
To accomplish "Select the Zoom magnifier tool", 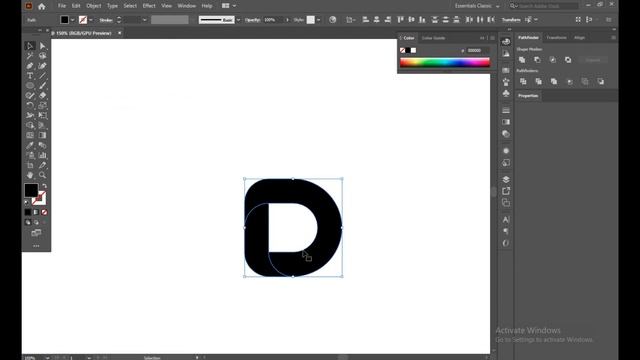I will click(42, 175).
